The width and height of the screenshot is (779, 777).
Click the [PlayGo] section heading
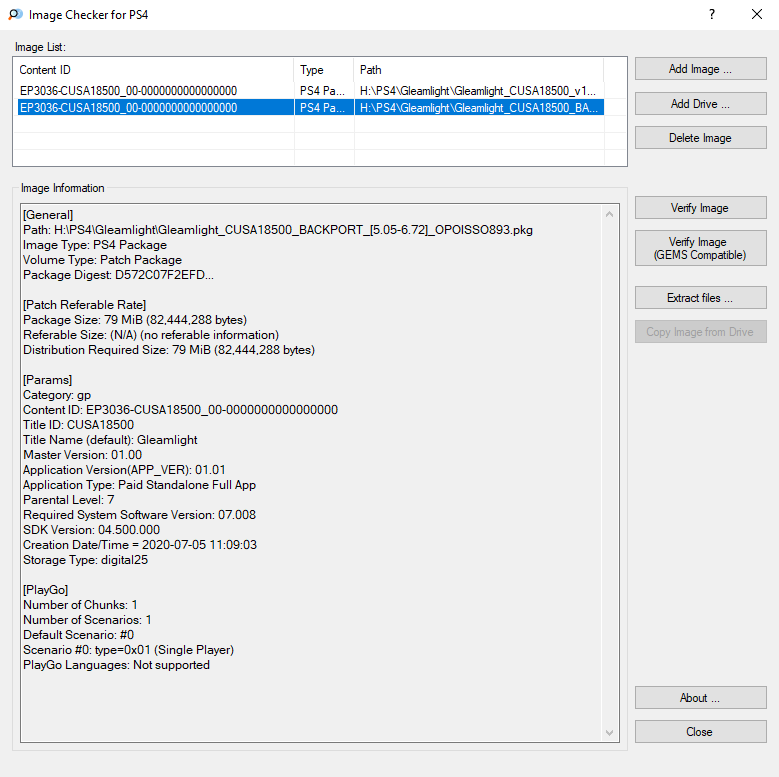tap(46, 590)
